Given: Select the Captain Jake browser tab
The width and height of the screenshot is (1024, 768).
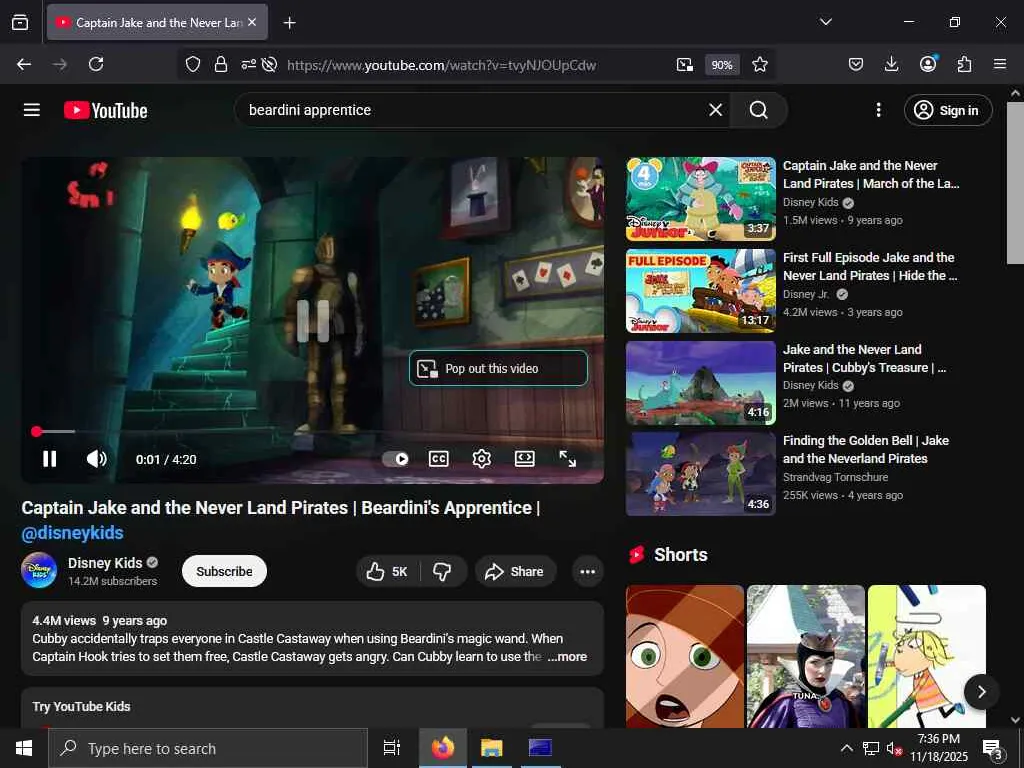Looking at the screenshot, I should [x=157, y=22].
